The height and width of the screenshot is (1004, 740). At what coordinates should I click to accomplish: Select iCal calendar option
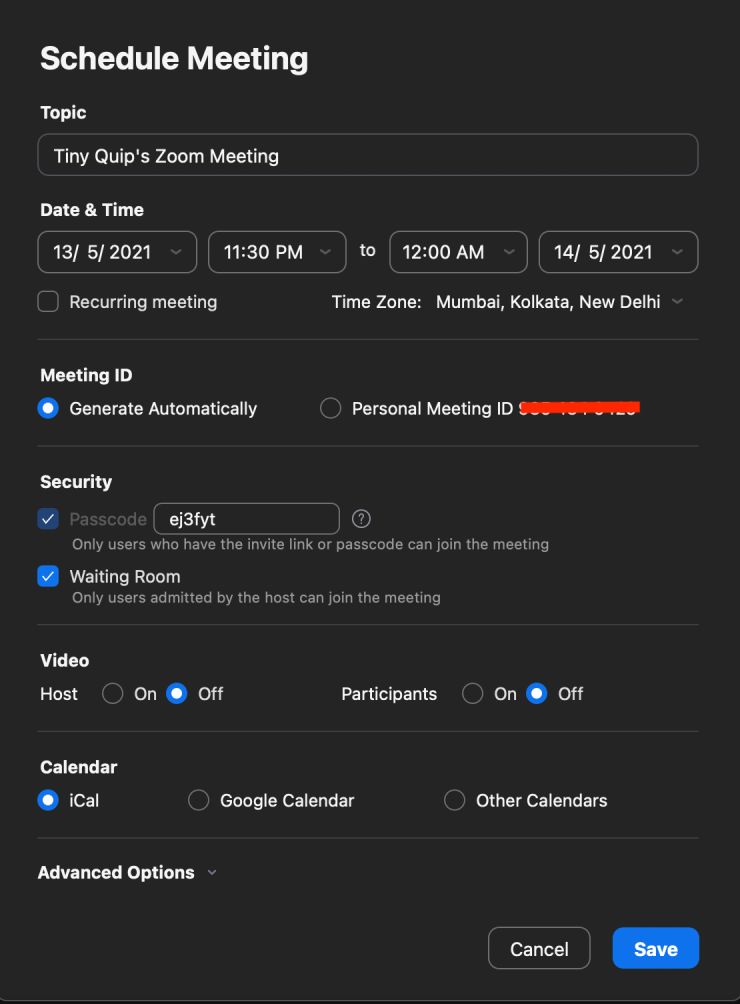48,800
